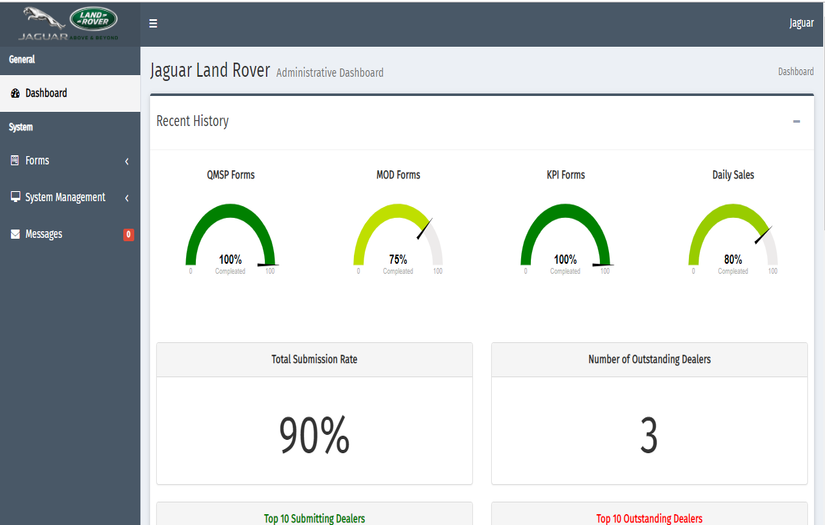Click the Dashboard gauge icon in sidebar
Viewport: 825px width, 525px height.
point(15,93)
